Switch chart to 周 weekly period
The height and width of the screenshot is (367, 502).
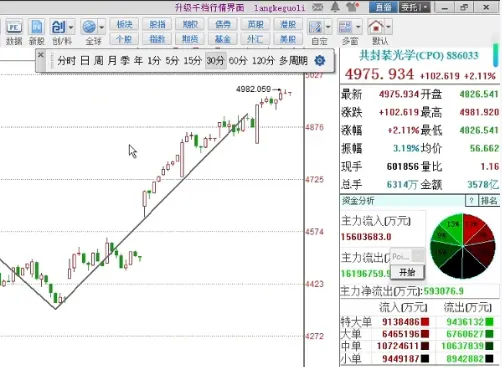click(99, 61)
